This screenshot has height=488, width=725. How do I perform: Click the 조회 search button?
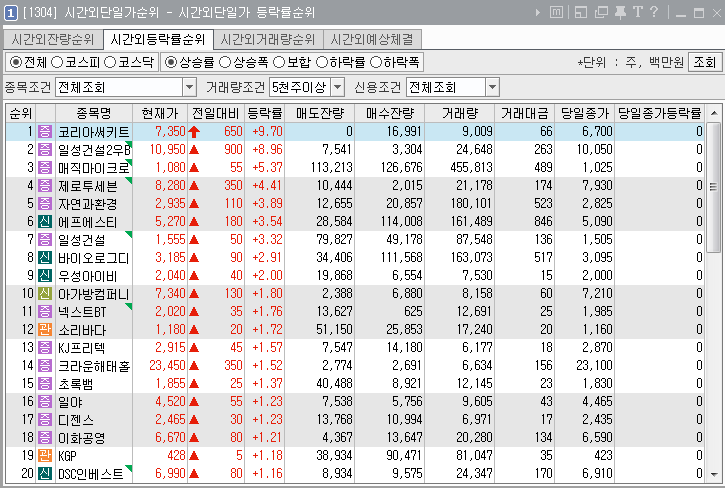click(705, 62)
